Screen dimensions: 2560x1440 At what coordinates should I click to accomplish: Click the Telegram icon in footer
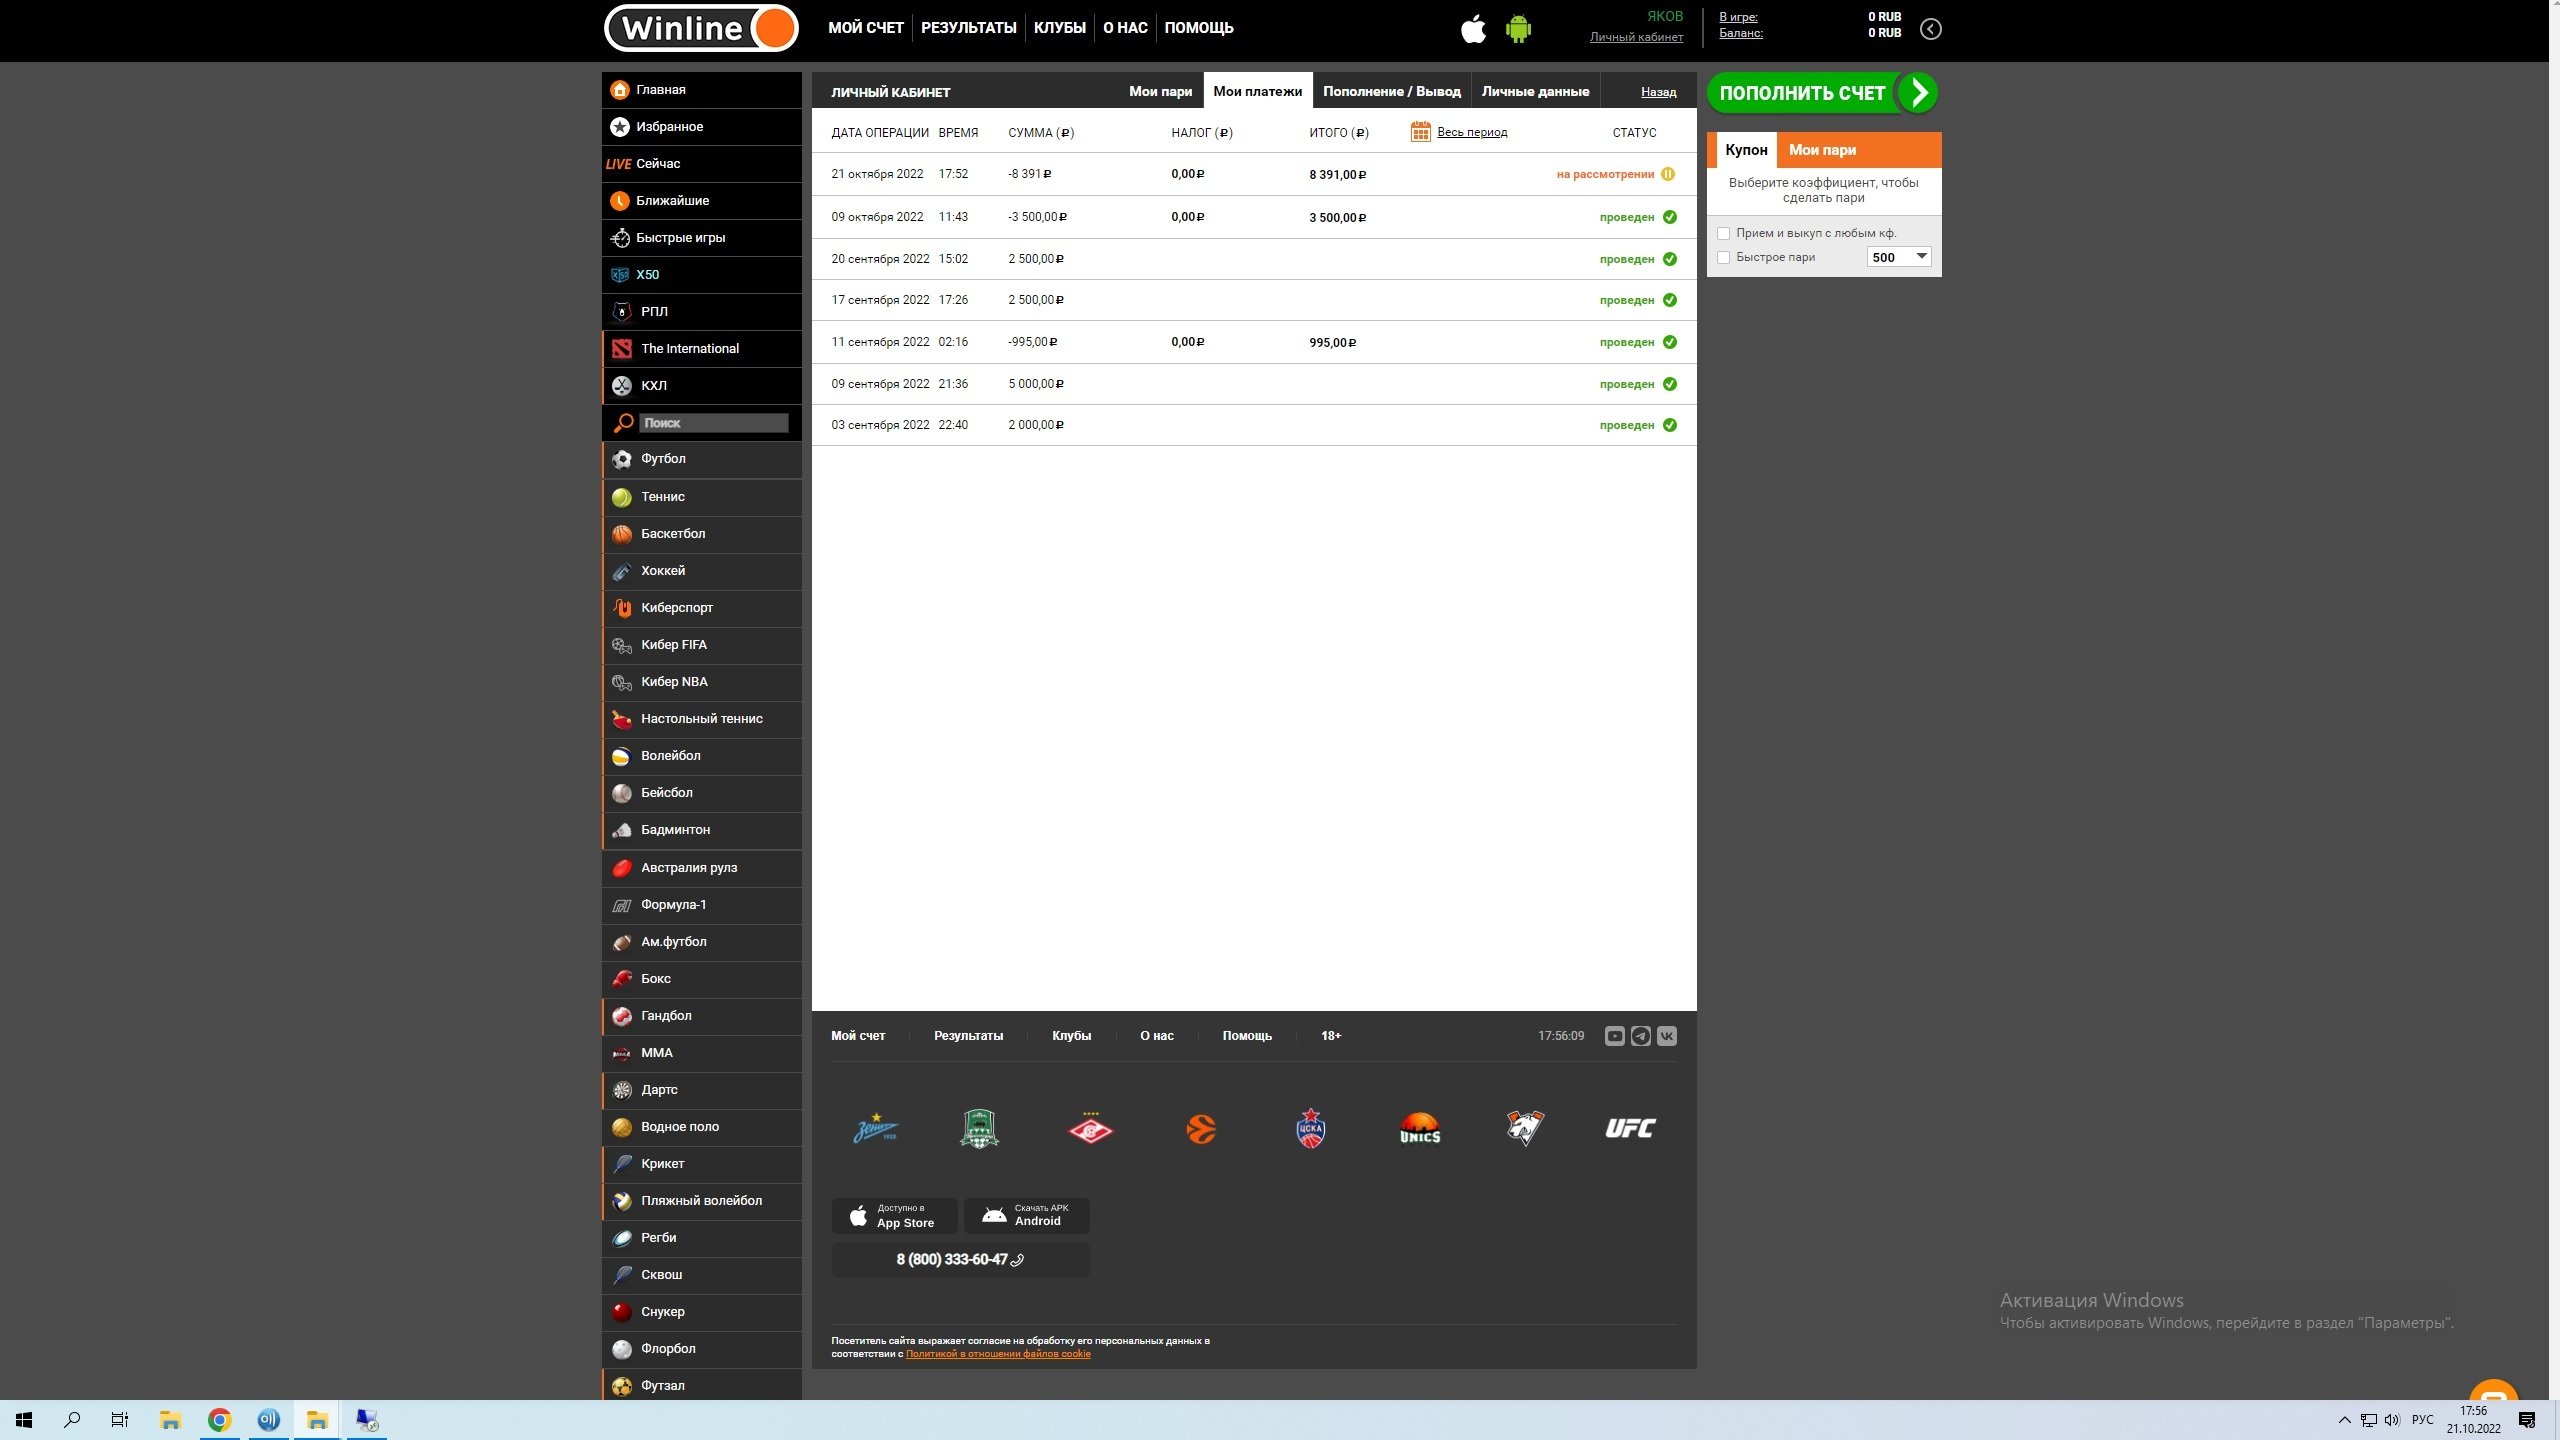tap(1641, 1036)
